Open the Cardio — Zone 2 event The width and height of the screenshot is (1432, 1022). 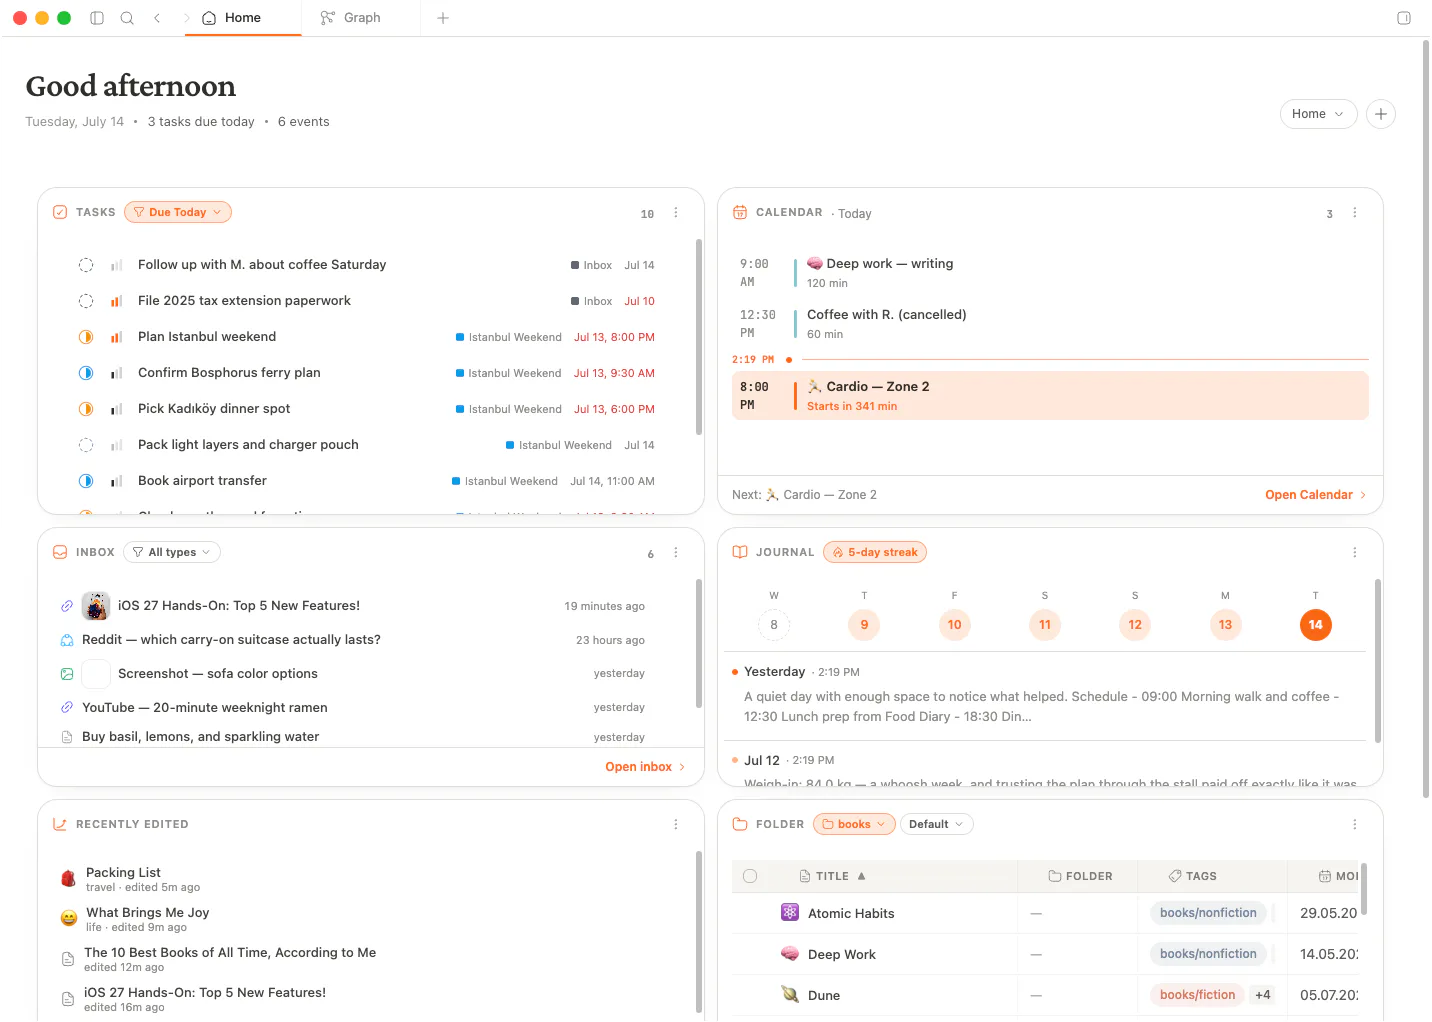[x=1050, y=396]
